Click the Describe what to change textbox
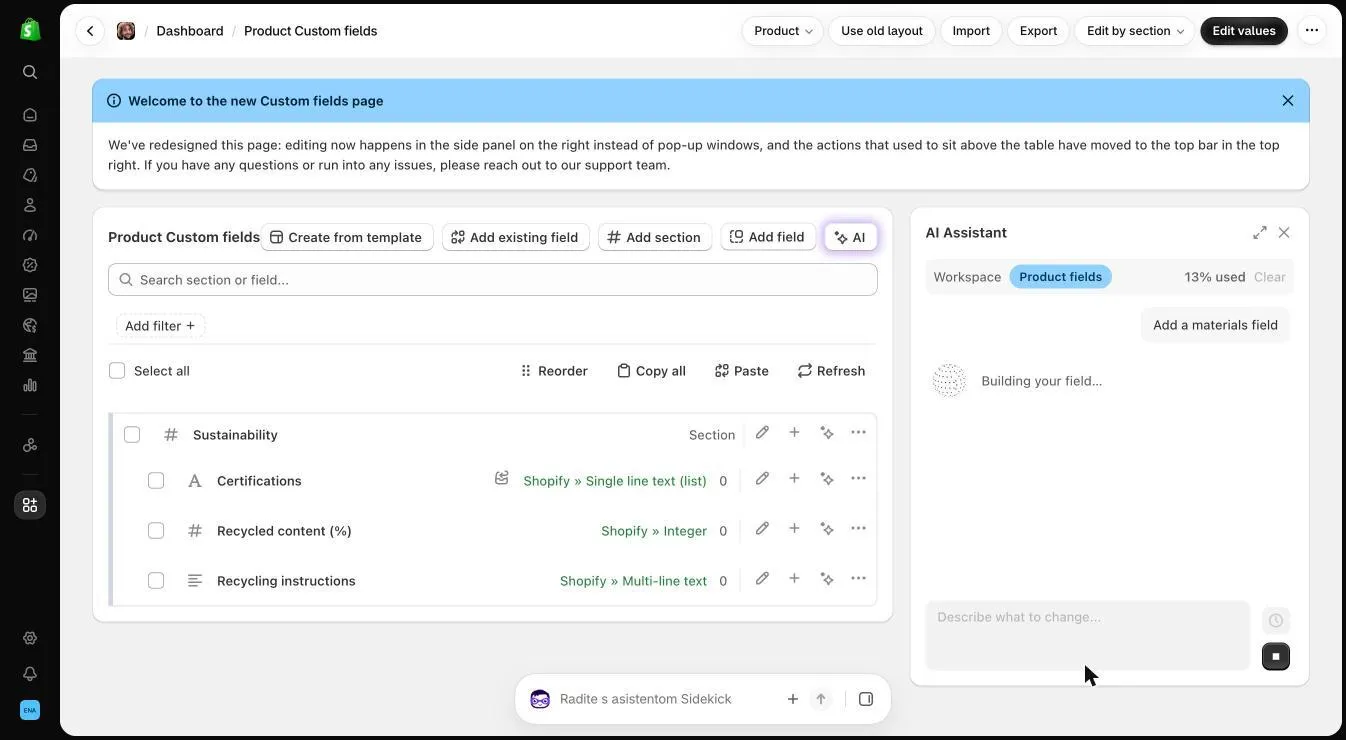The image size is (1346, 740). pyautogui.click(x=1088, y=635)
